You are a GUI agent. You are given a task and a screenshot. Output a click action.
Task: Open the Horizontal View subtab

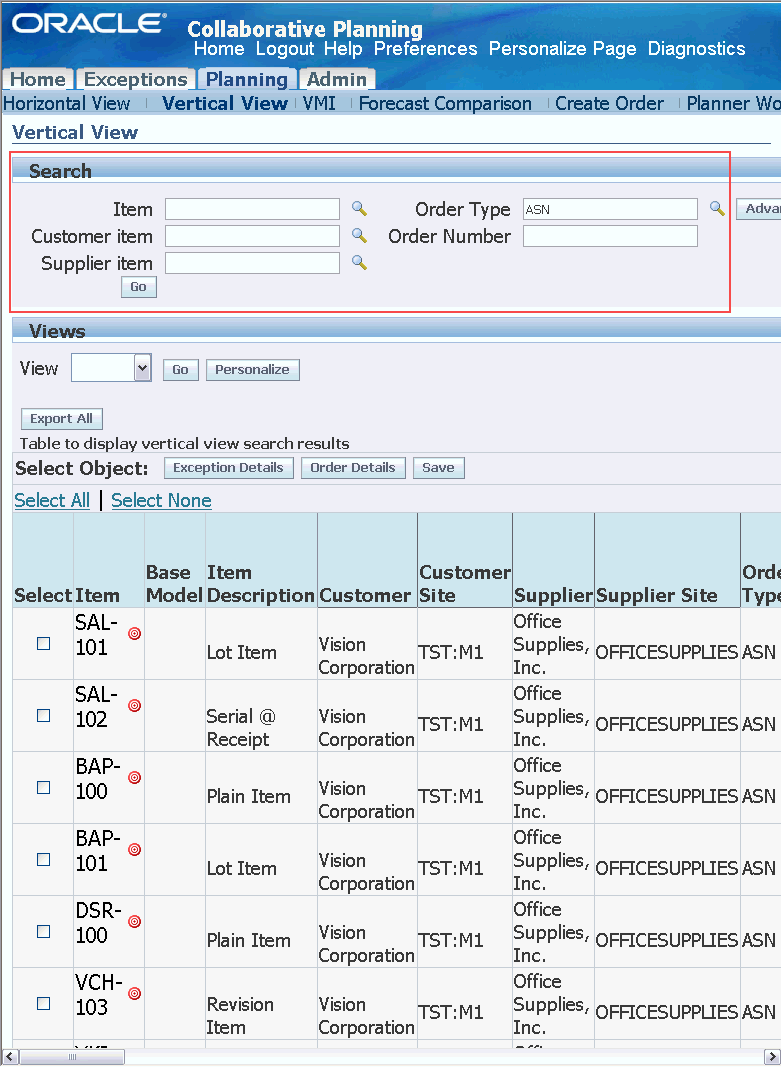pyautogui.click(x=67, y=103)
